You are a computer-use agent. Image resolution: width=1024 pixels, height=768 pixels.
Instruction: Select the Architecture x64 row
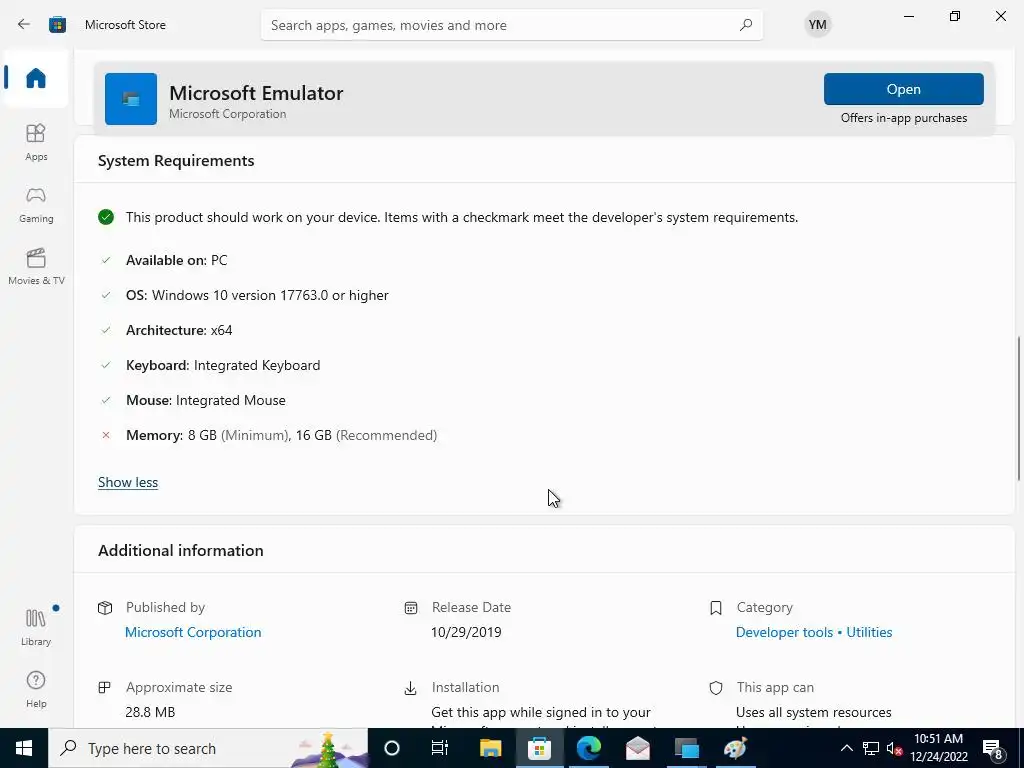[x=179, y=330]
